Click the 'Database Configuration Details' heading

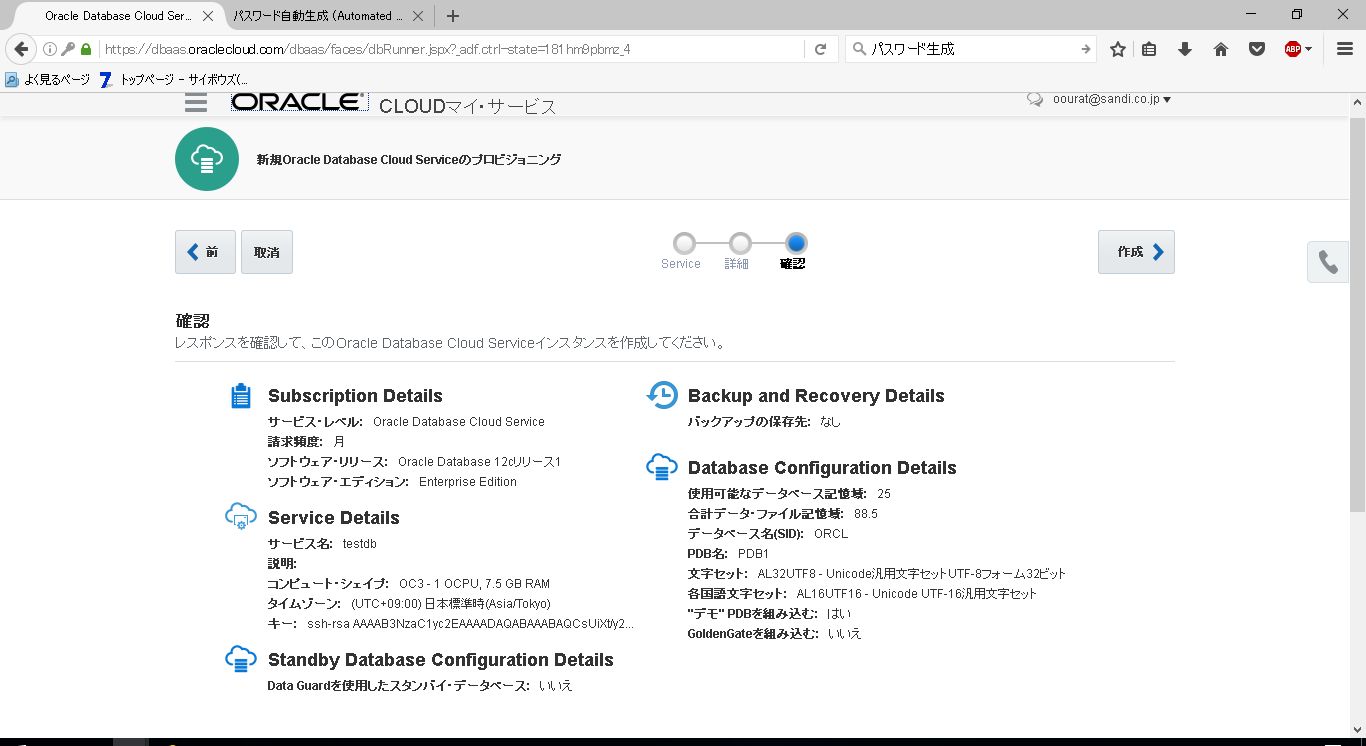click(x=822, y=468)
